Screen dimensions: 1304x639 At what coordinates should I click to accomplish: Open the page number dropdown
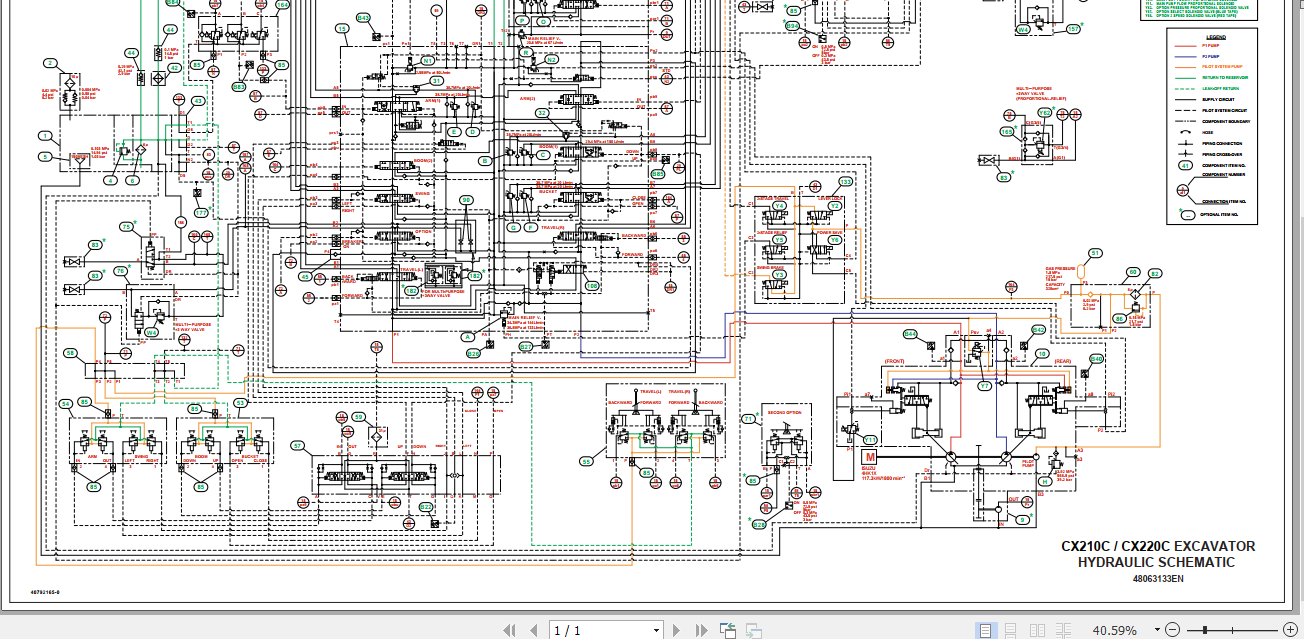(x=656, y=631)
